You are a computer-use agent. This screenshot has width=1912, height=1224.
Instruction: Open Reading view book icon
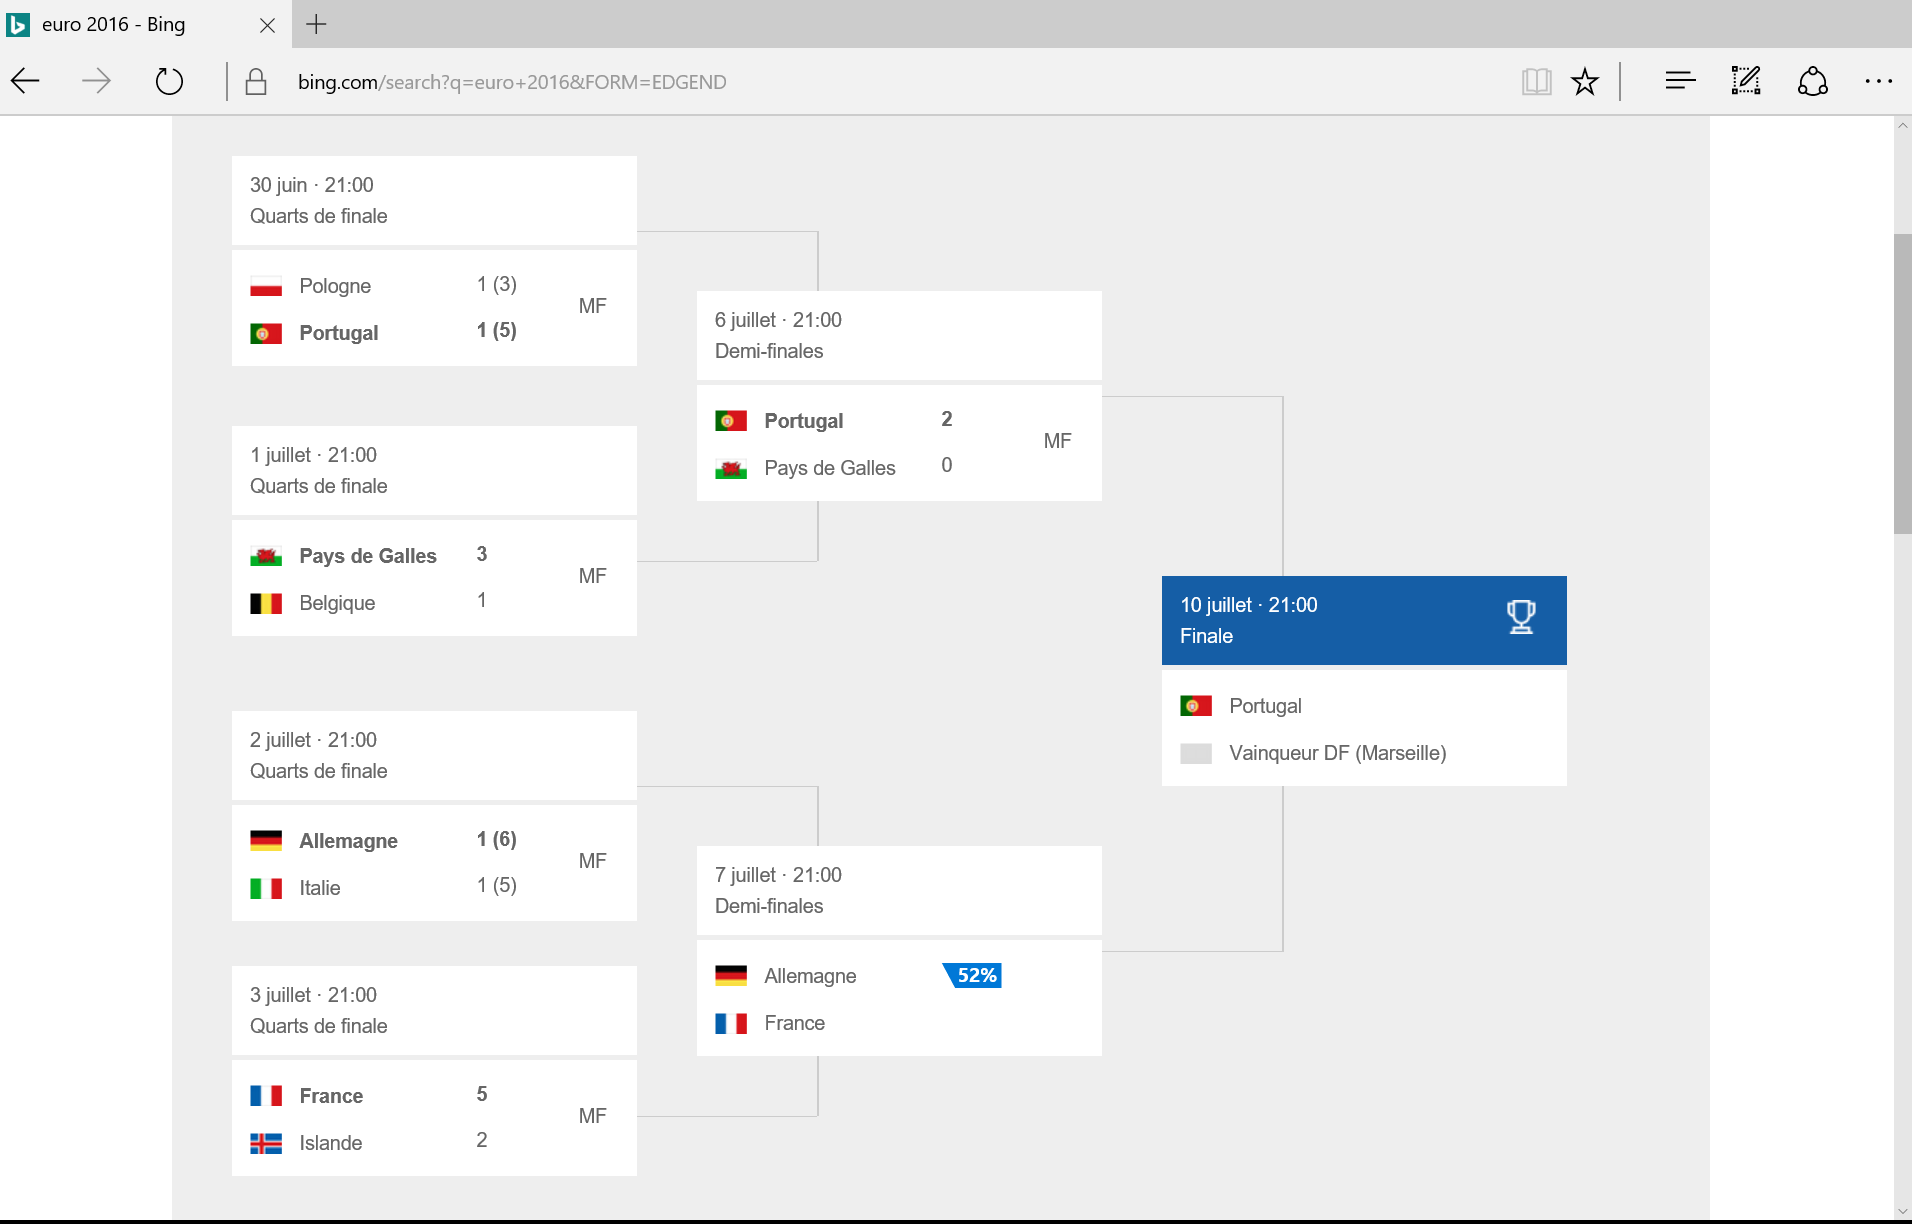(x=1536, y=81)
